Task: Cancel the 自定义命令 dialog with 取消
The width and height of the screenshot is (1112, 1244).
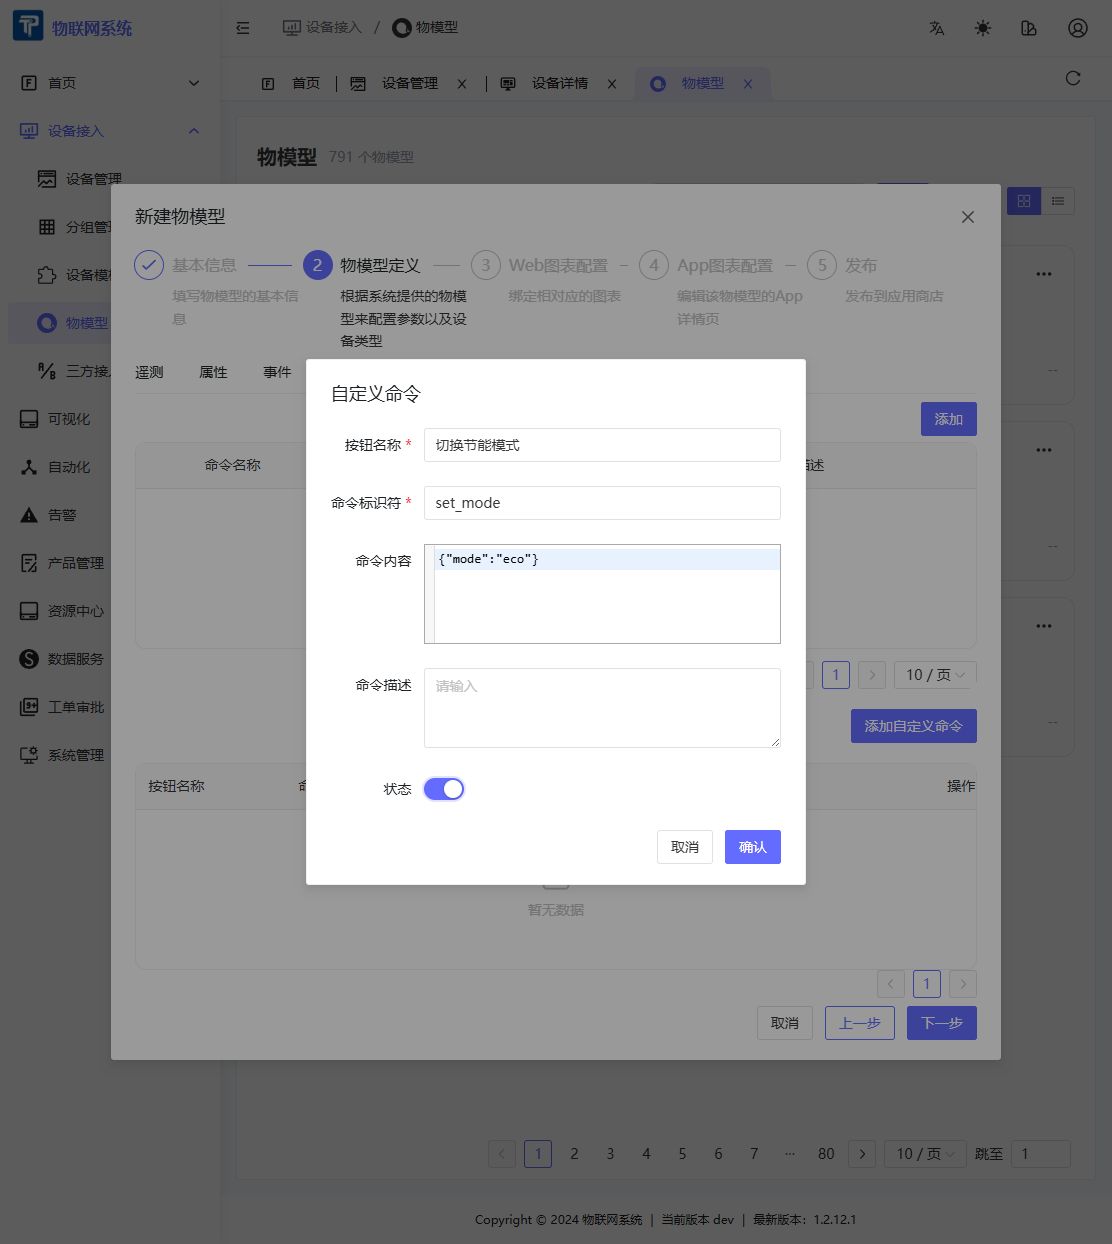Action: 685,847
